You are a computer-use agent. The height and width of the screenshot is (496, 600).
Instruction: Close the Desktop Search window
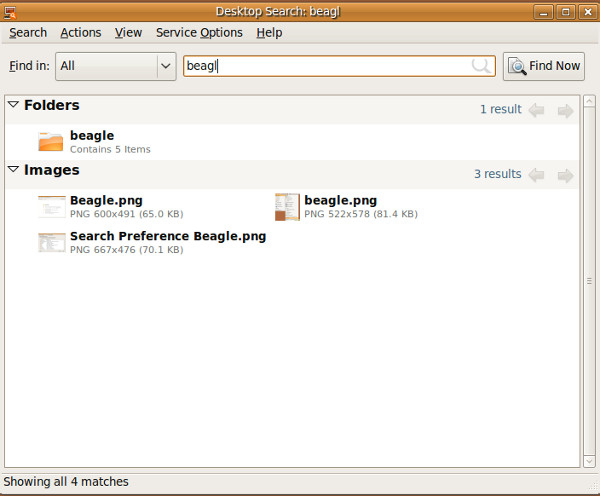[x=588, y=12]
